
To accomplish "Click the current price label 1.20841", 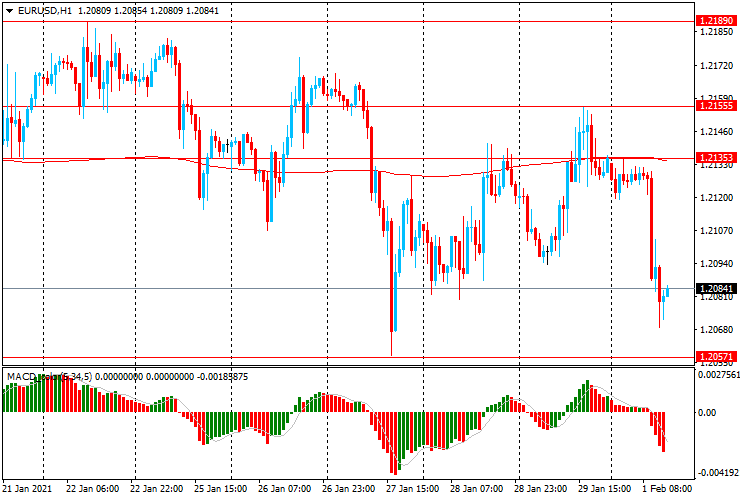I will 716,288.
